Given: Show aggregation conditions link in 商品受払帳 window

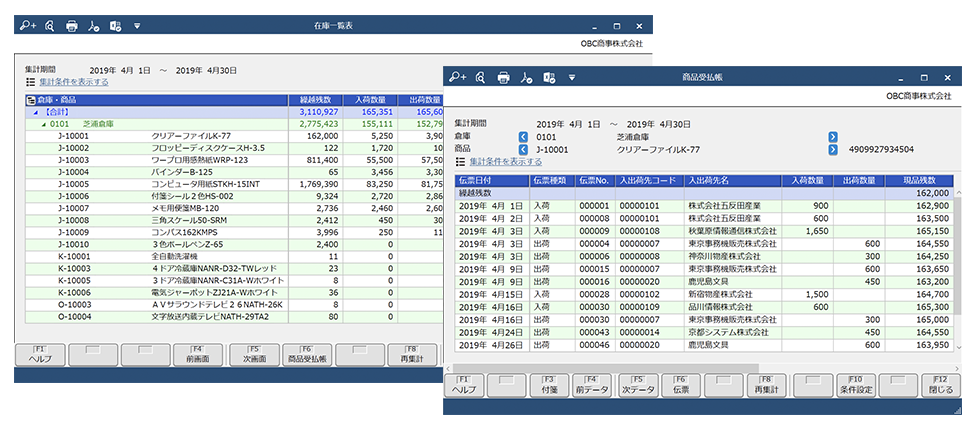Looking at the screenshot, I should [505, 162].
